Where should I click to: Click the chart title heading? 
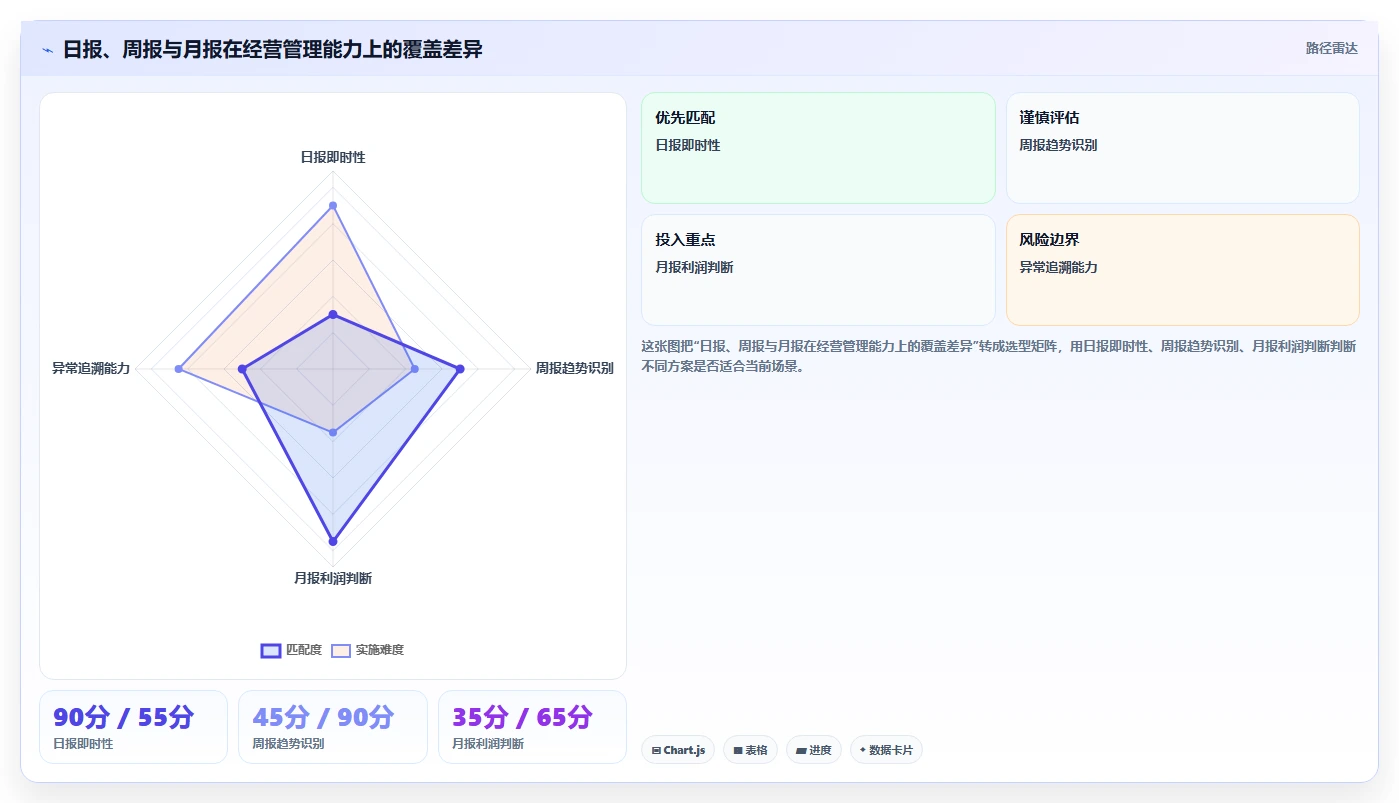(272, 49)
